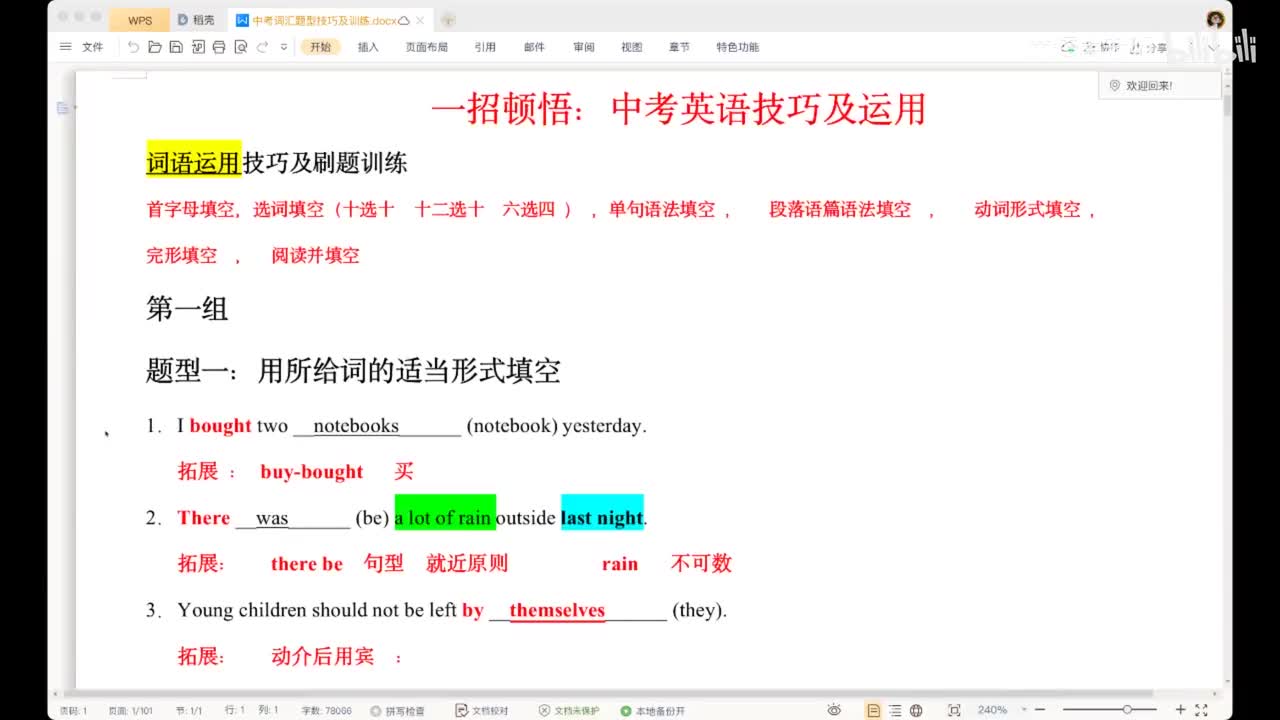Switch to web layout globe icon
The image size is (1280, 720).
click(917, 710)
